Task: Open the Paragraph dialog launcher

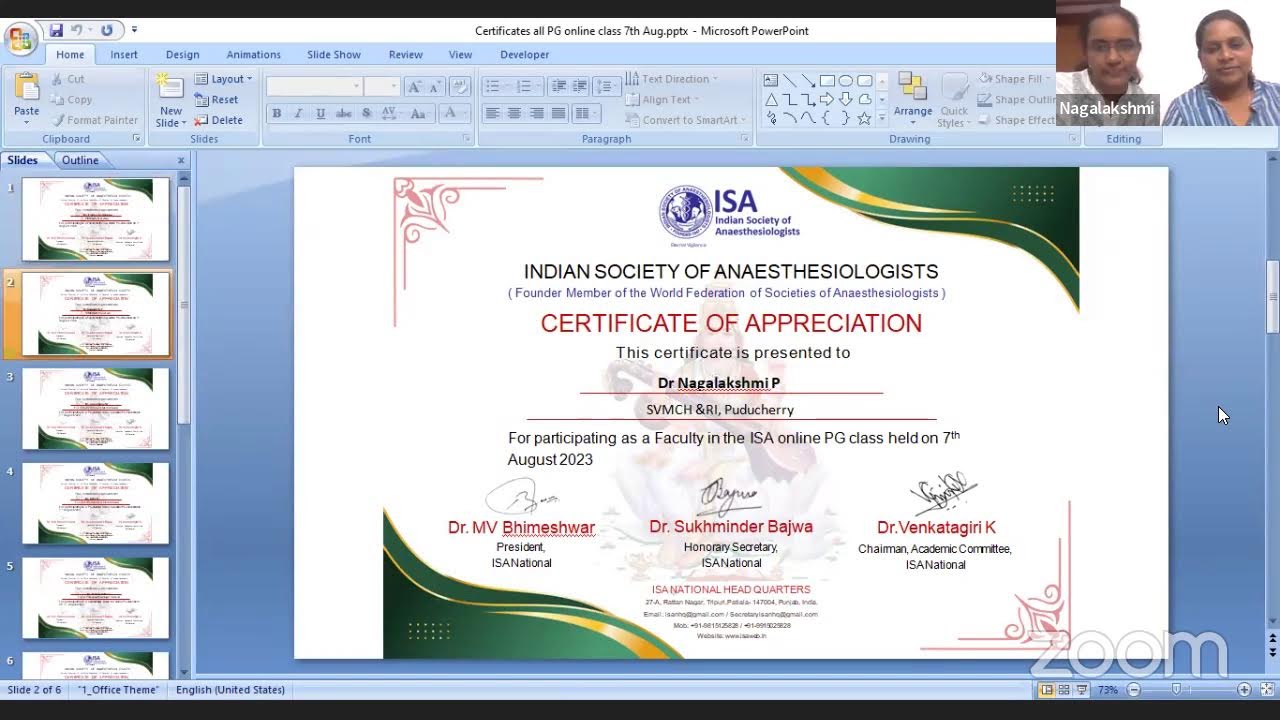Action: pos(746,139)
